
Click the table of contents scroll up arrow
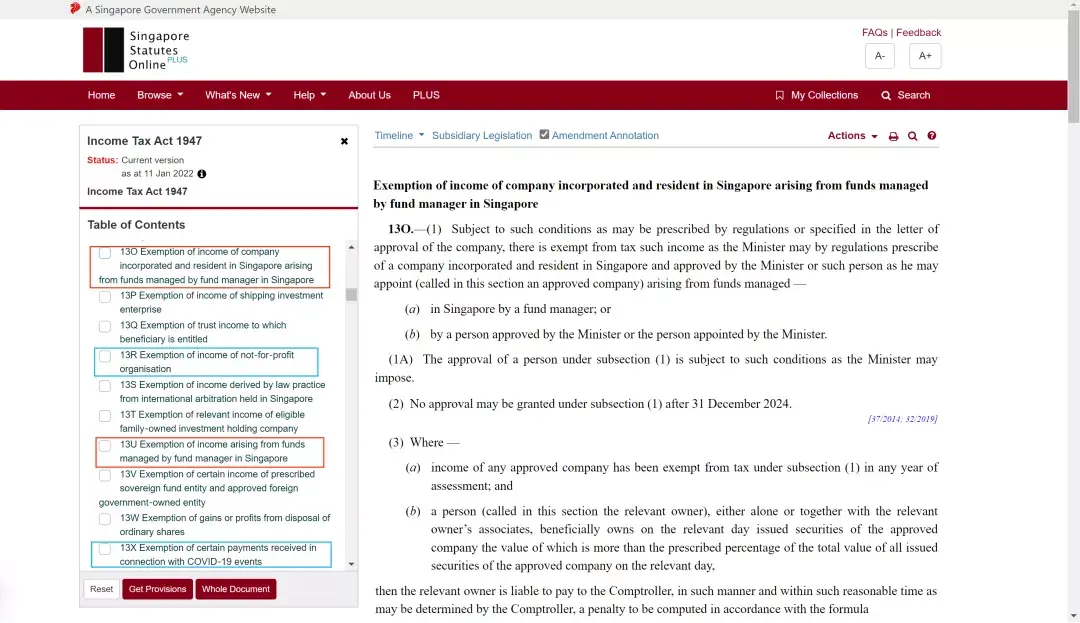351,247
